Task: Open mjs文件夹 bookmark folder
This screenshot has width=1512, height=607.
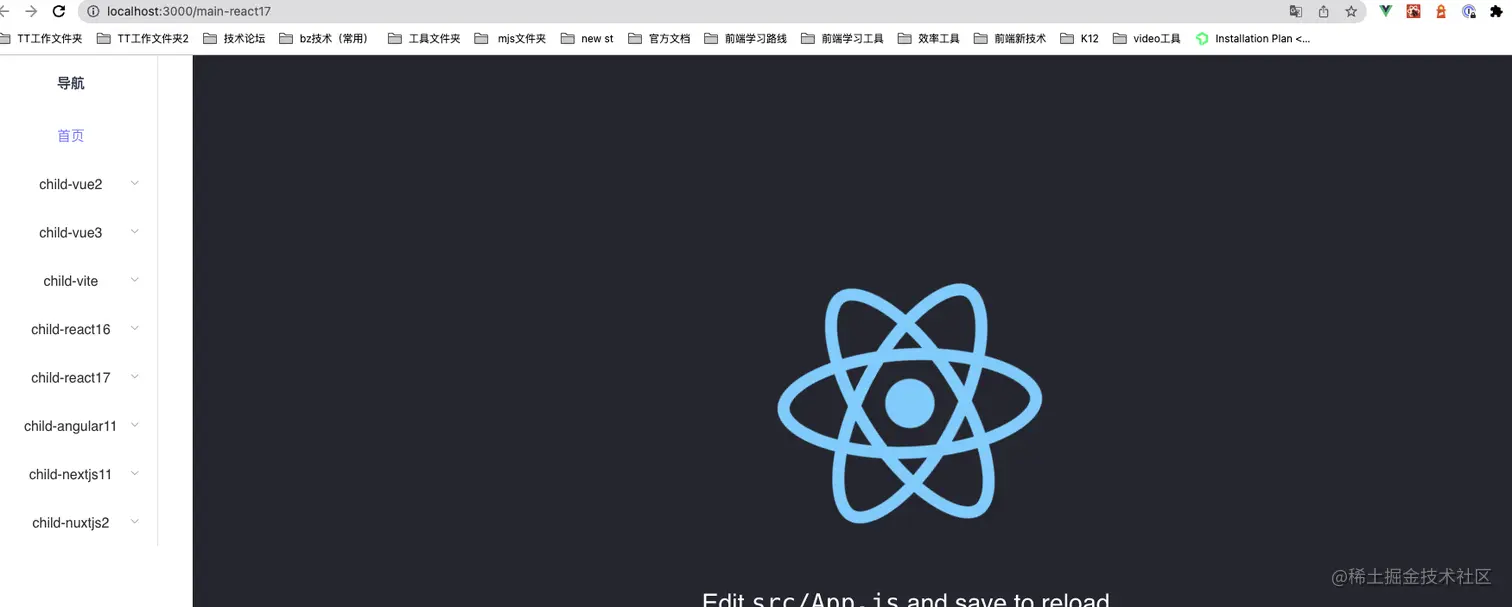Action: (510, 38)
